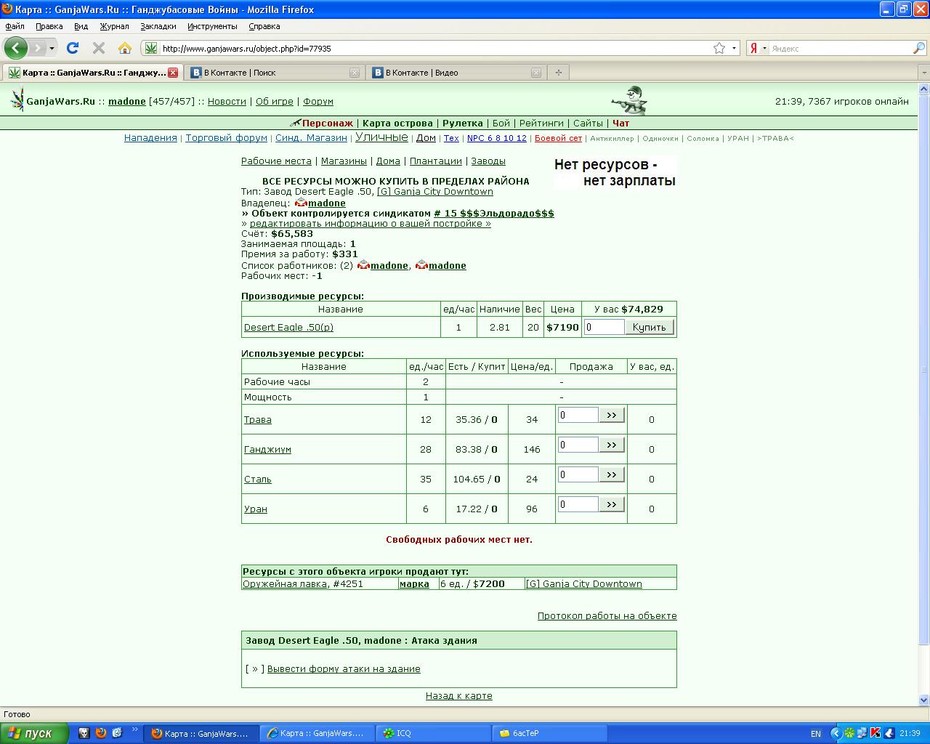
Task: Open the бастеР folder taskbar item
Action: 549,733
